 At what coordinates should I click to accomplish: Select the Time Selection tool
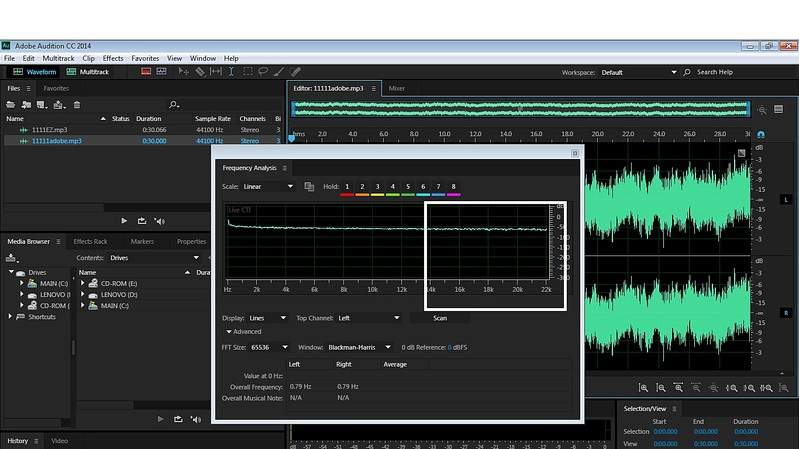click(231, 71)
